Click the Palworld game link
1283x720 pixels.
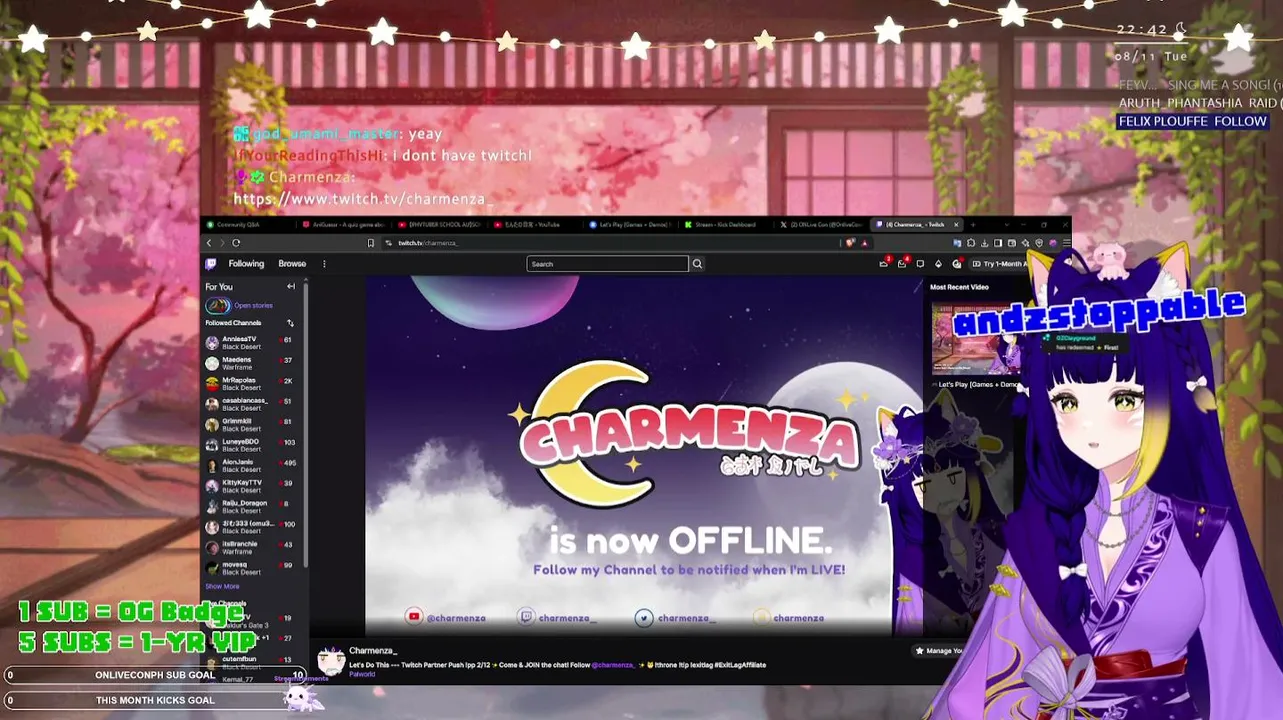pyautogui.click(x=362, y=674)
